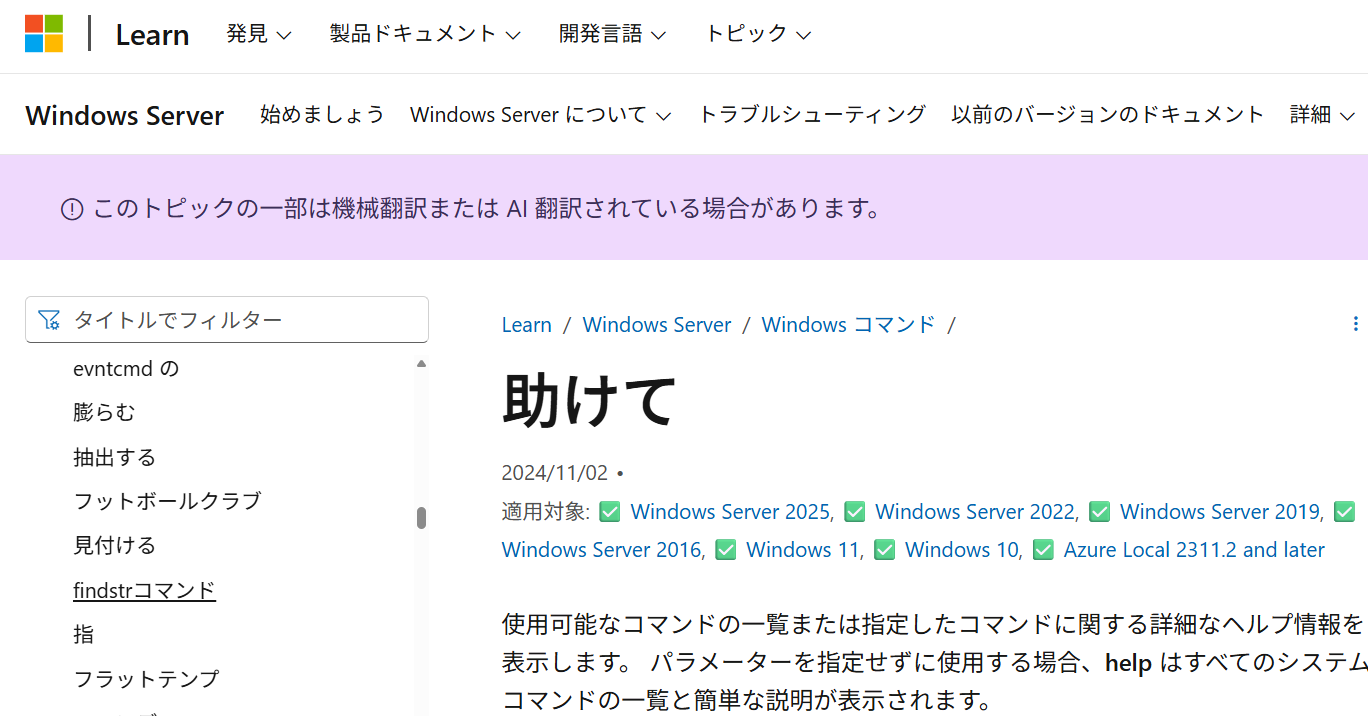Click the filter funnel icon in sidebar

[x=48, y=320]
